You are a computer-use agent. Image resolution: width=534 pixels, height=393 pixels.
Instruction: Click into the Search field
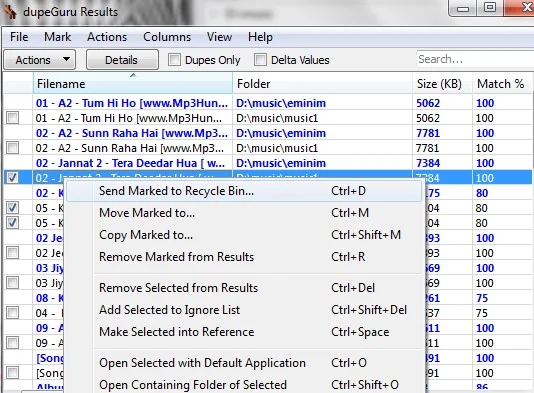click(475, 59)
